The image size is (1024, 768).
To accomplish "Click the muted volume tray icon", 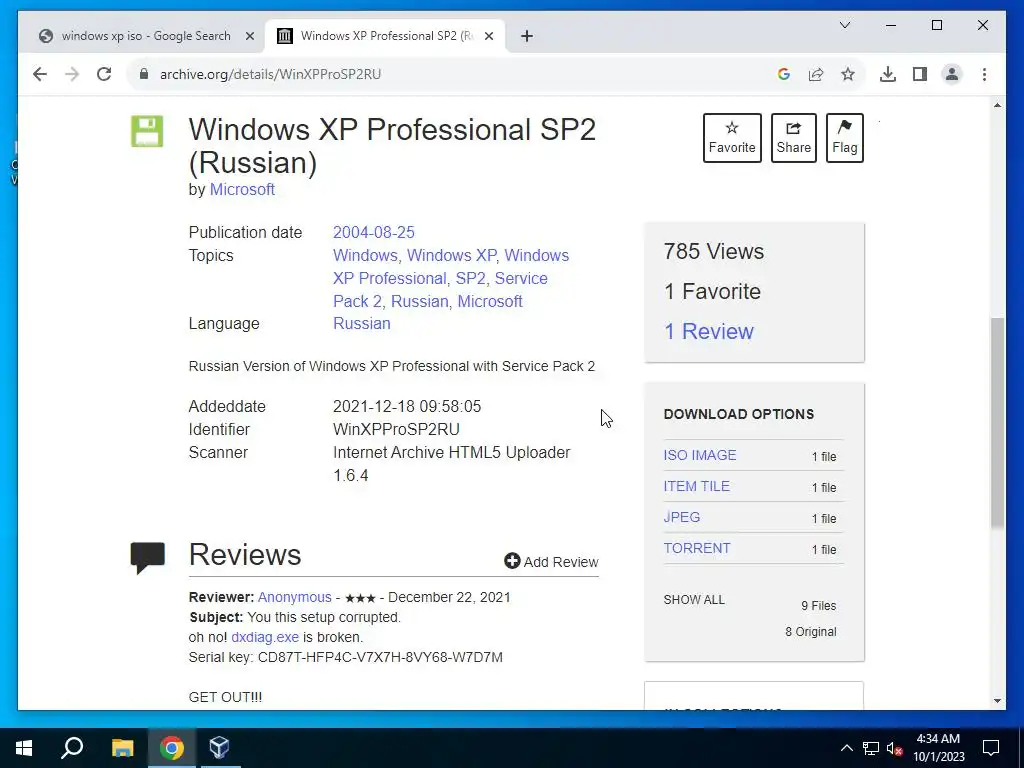I will click(894, 748).
